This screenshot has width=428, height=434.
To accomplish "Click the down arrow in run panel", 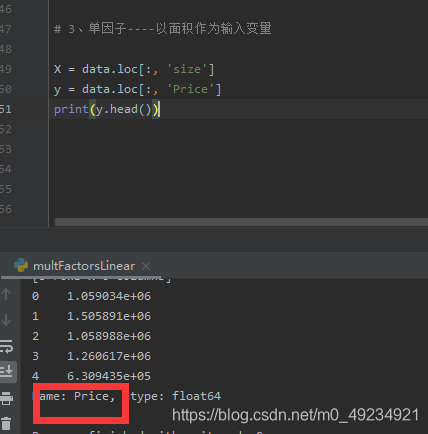I will (x=6, y=320).
